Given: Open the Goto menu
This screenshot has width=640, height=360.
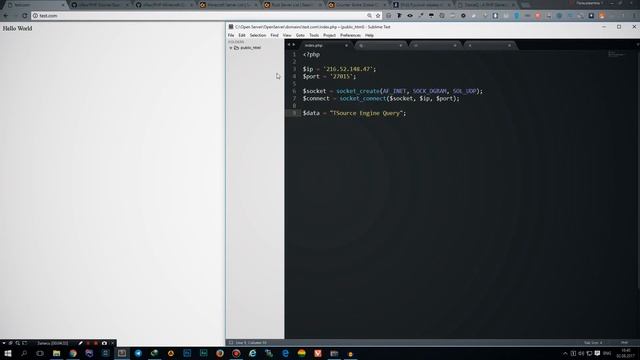Looking at the screenshot, I should tap(300, 36).
